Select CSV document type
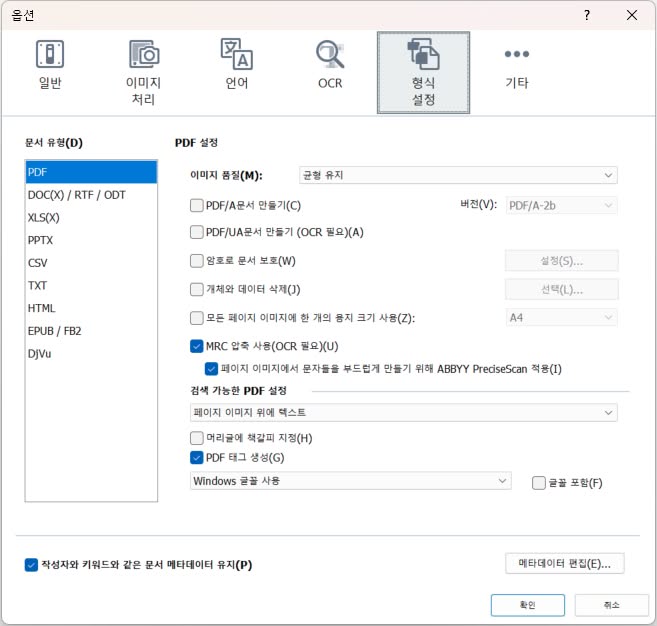The height and width of the screenshot is (626, 657). coord(91,263)
